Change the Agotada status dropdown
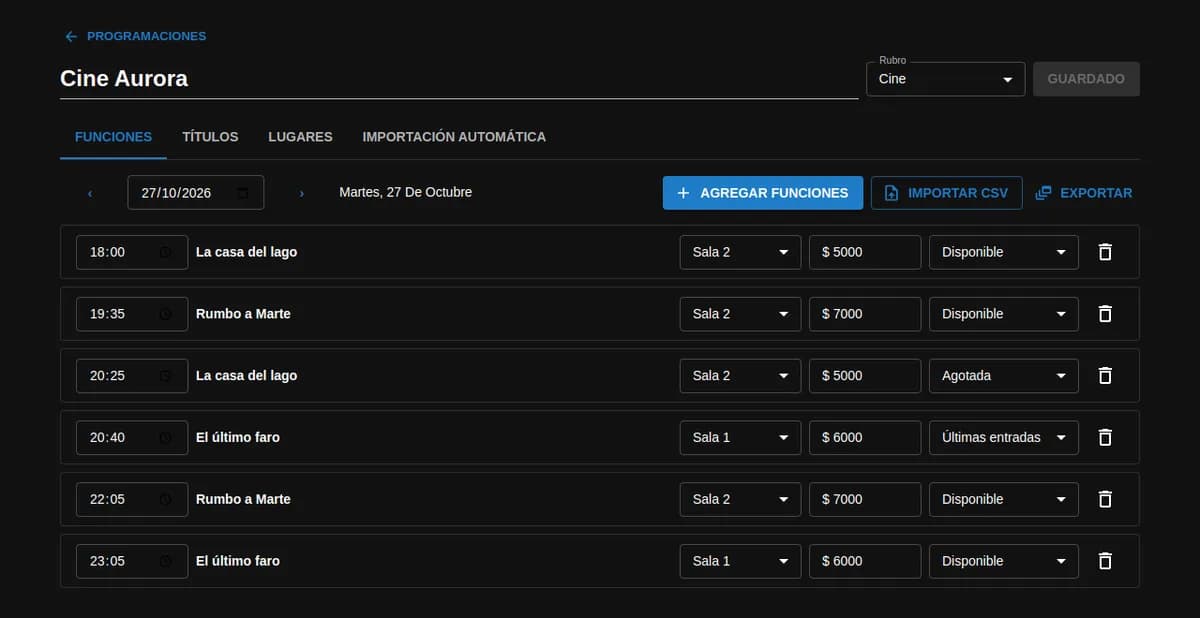 point(1004,376)
